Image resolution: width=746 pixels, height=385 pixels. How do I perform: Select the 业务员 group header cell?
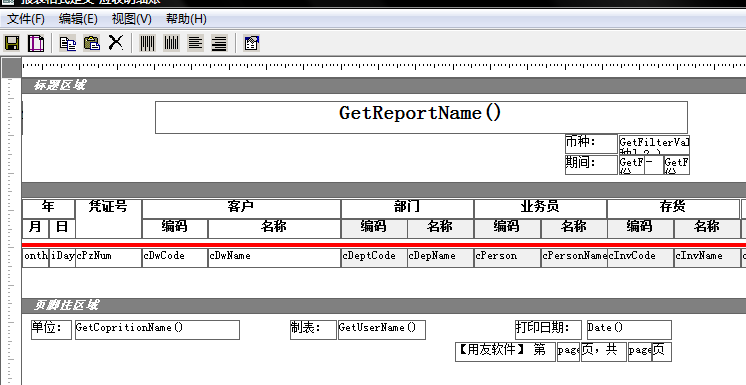[x=540, y=208]
